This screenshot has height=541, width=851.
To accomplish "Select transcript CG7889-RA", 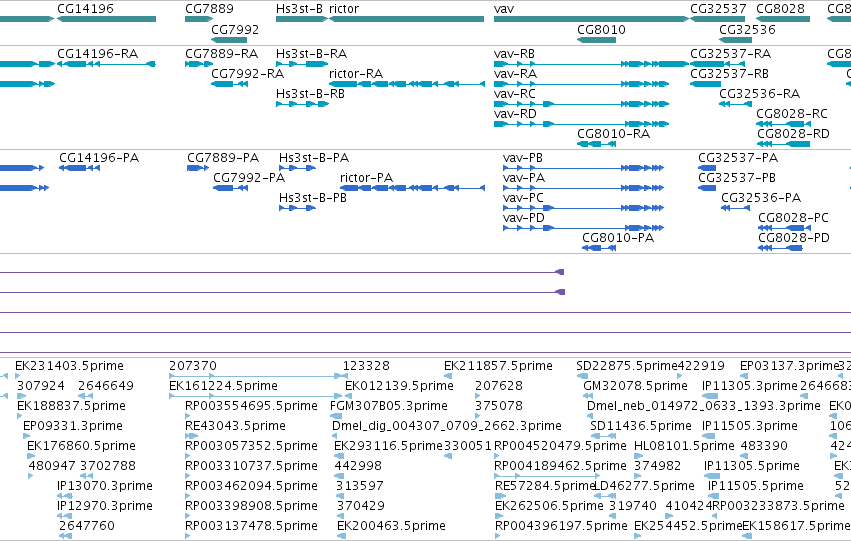I will (221, 54).
